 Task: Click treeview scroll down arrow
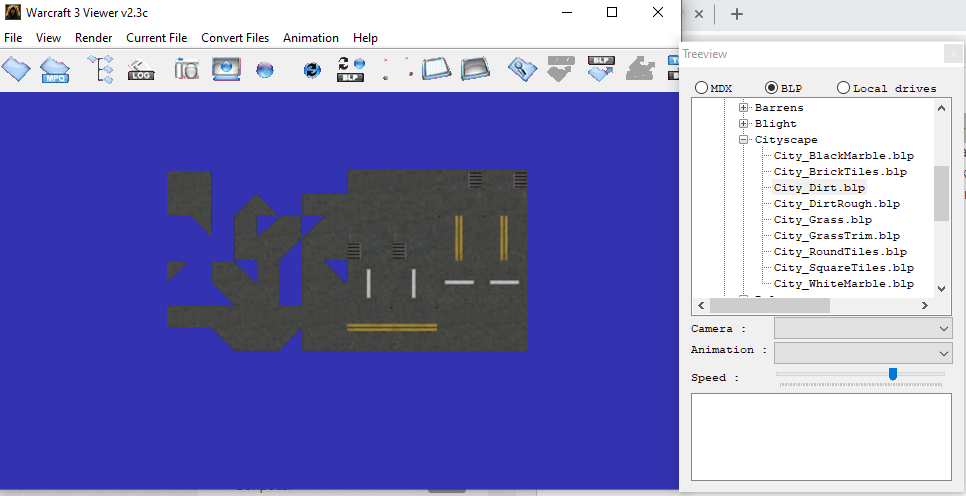[941, 288]
